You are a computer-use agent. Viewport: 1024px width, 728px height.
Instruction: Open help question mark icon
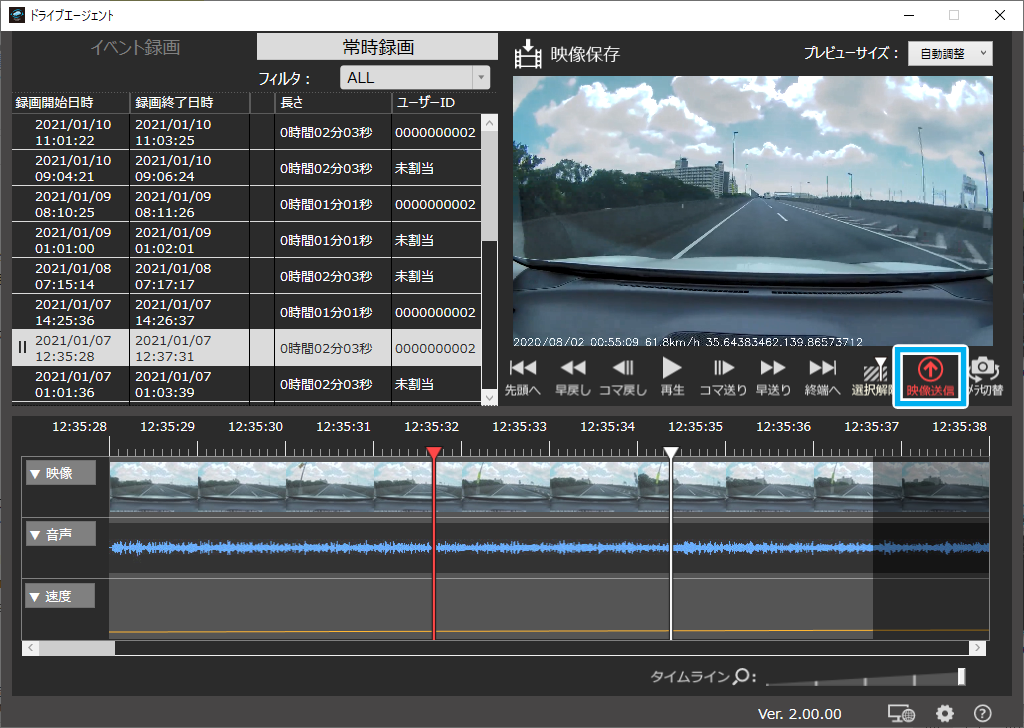(x=982, y=713)
